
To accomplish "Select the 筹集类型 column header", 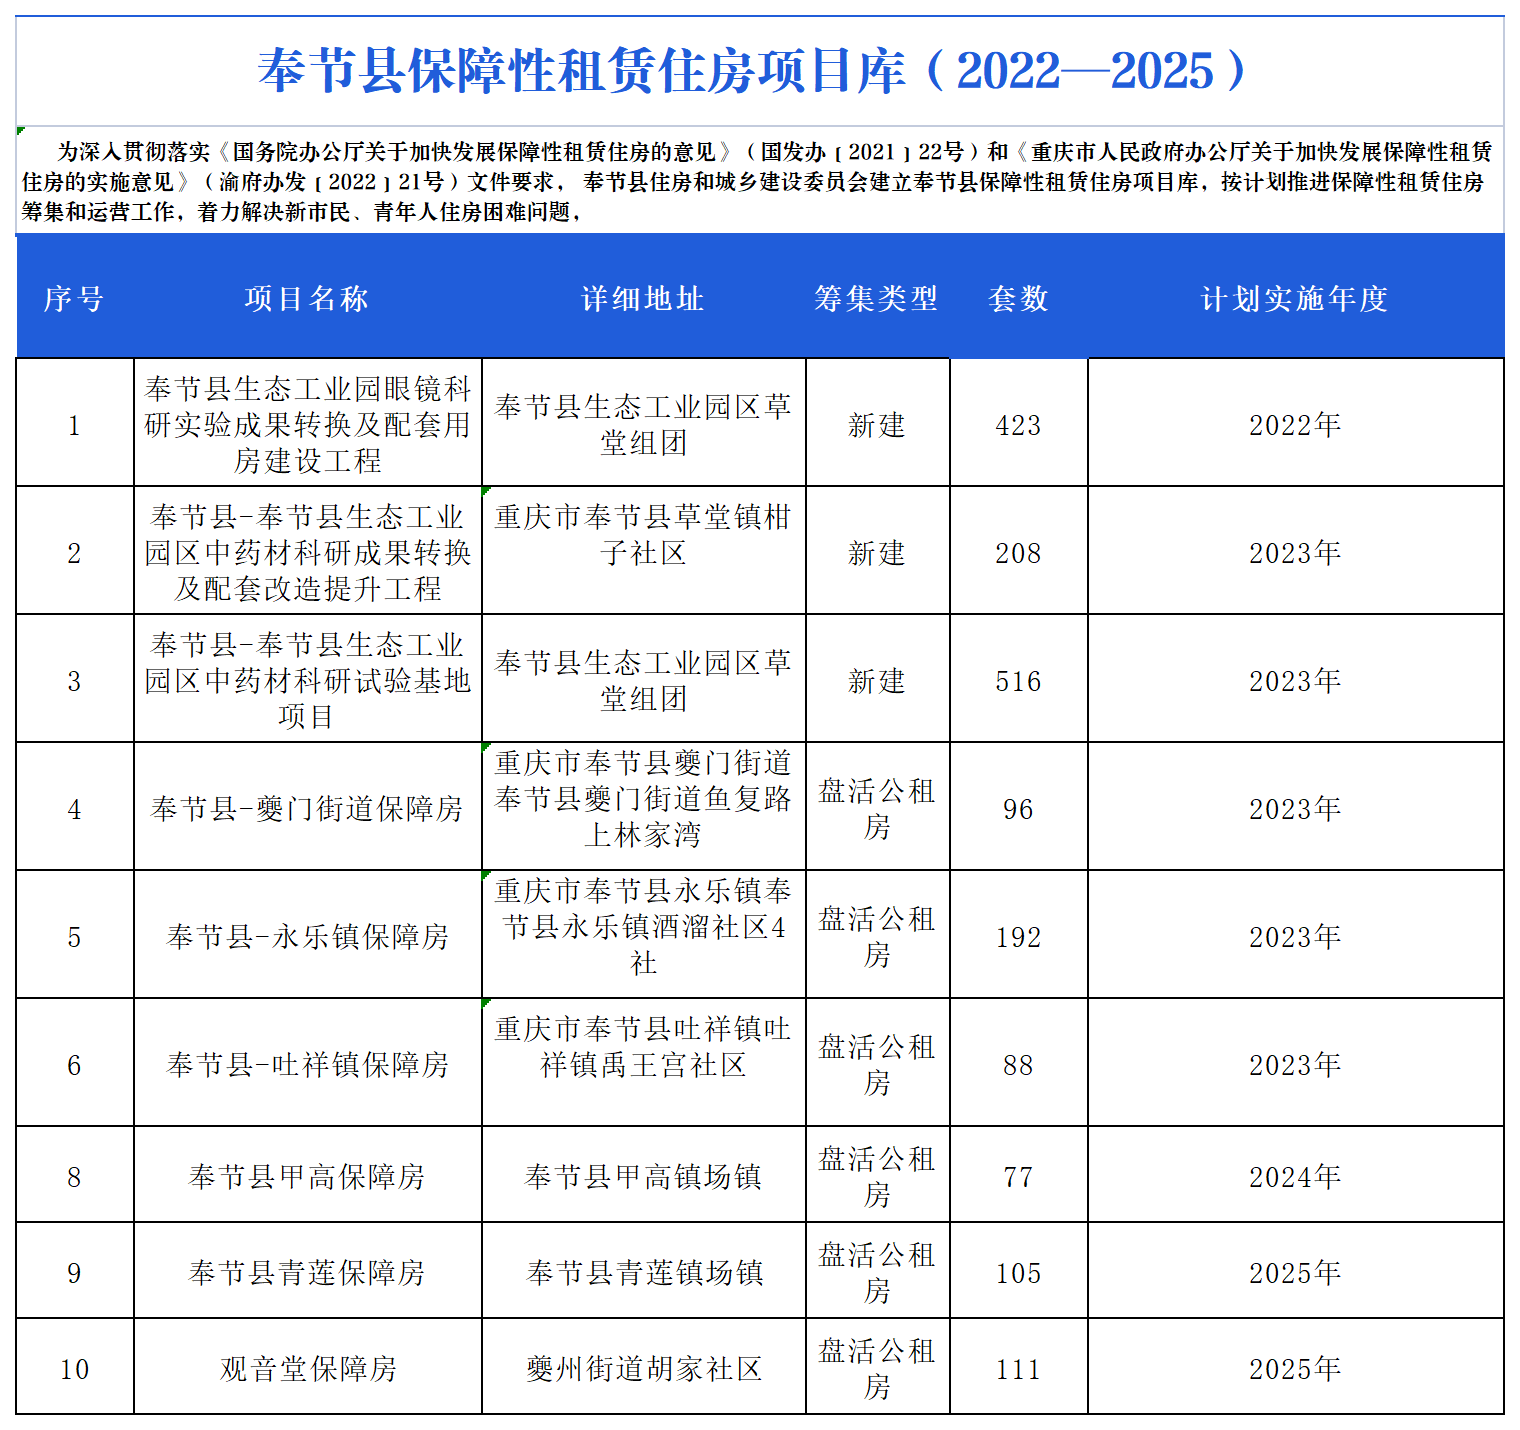I will point(878,297).
